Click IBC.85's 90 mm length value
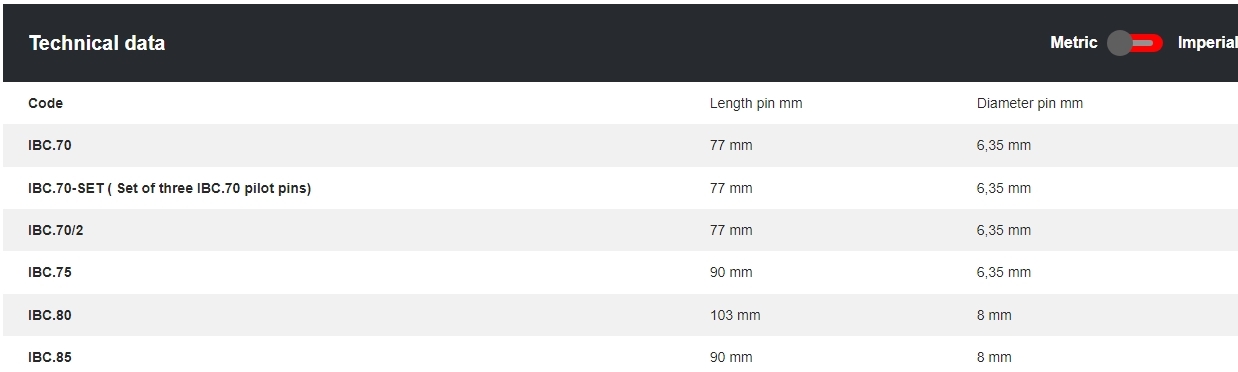Image resolution: width=1238 pixels, height=372 pixels. tap(731, 357)
